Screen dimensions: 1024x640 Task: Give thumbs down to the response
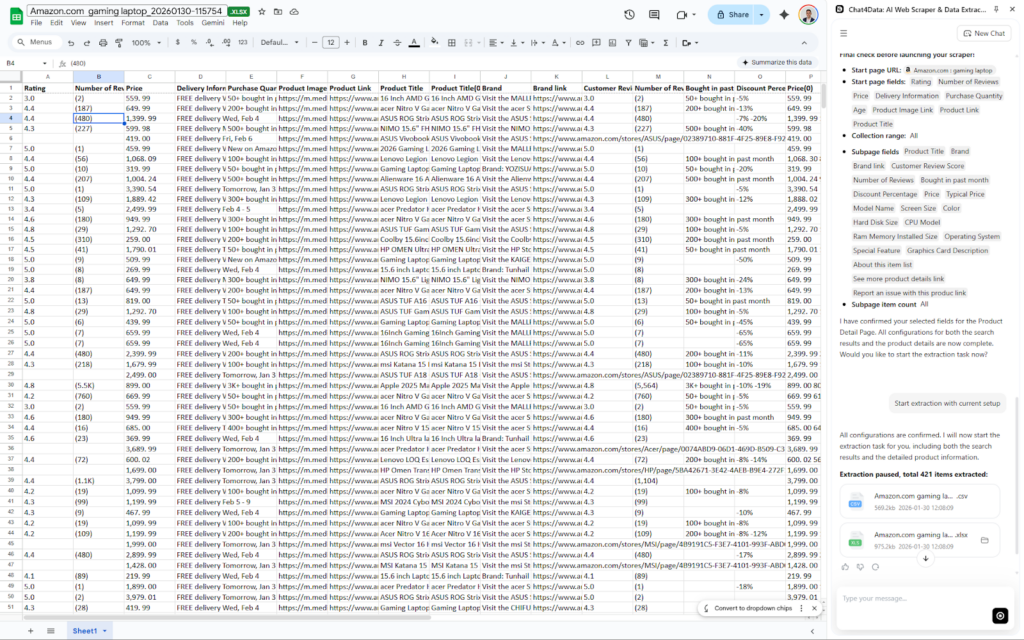click(x=860, y=567)
